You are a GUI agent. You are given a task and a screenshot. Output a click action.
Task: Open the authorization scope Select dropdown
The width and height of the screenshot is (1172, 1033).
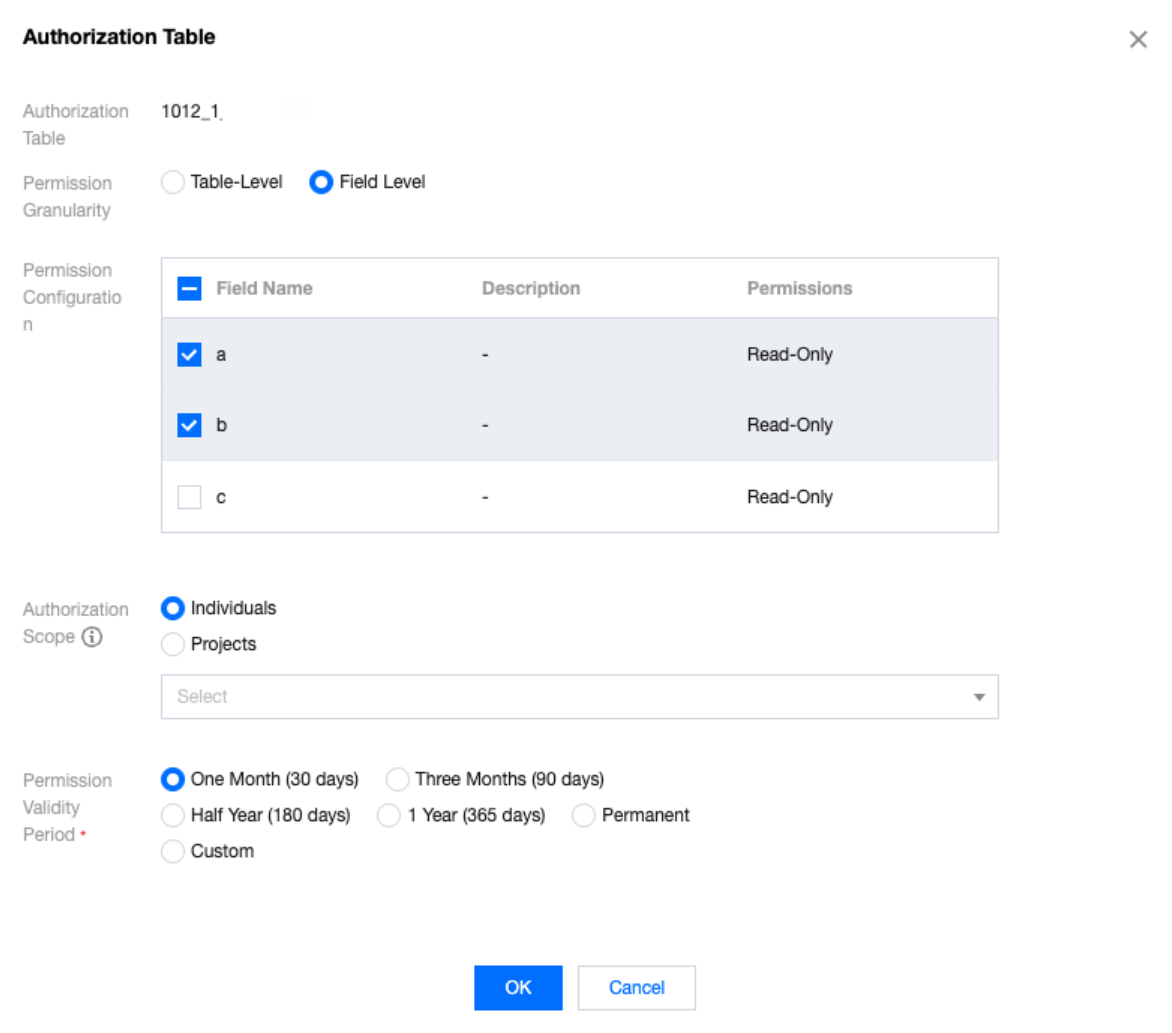tap(570, 697)
